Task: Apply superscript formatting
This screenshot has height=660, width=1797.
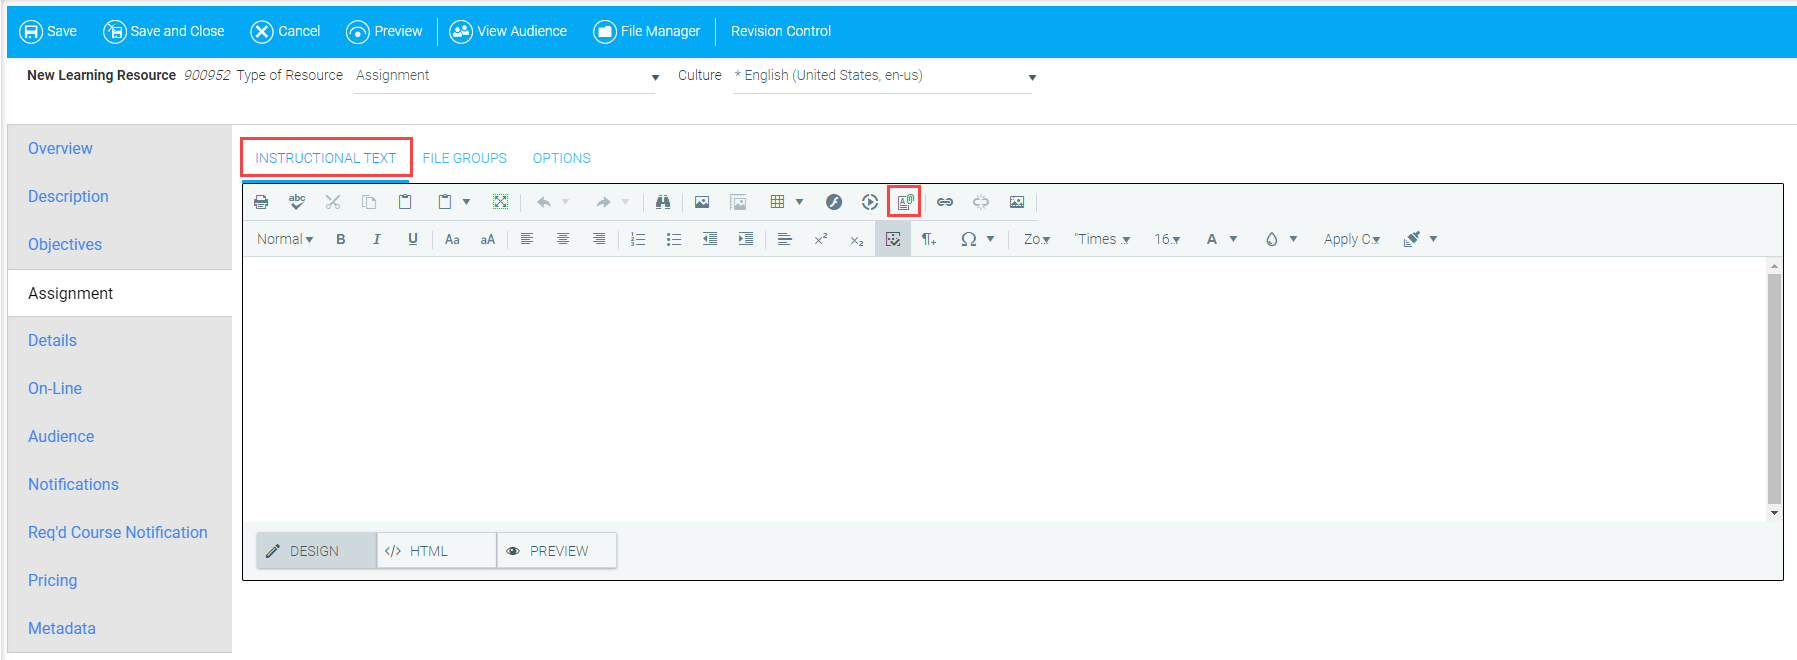Action: 821,239
